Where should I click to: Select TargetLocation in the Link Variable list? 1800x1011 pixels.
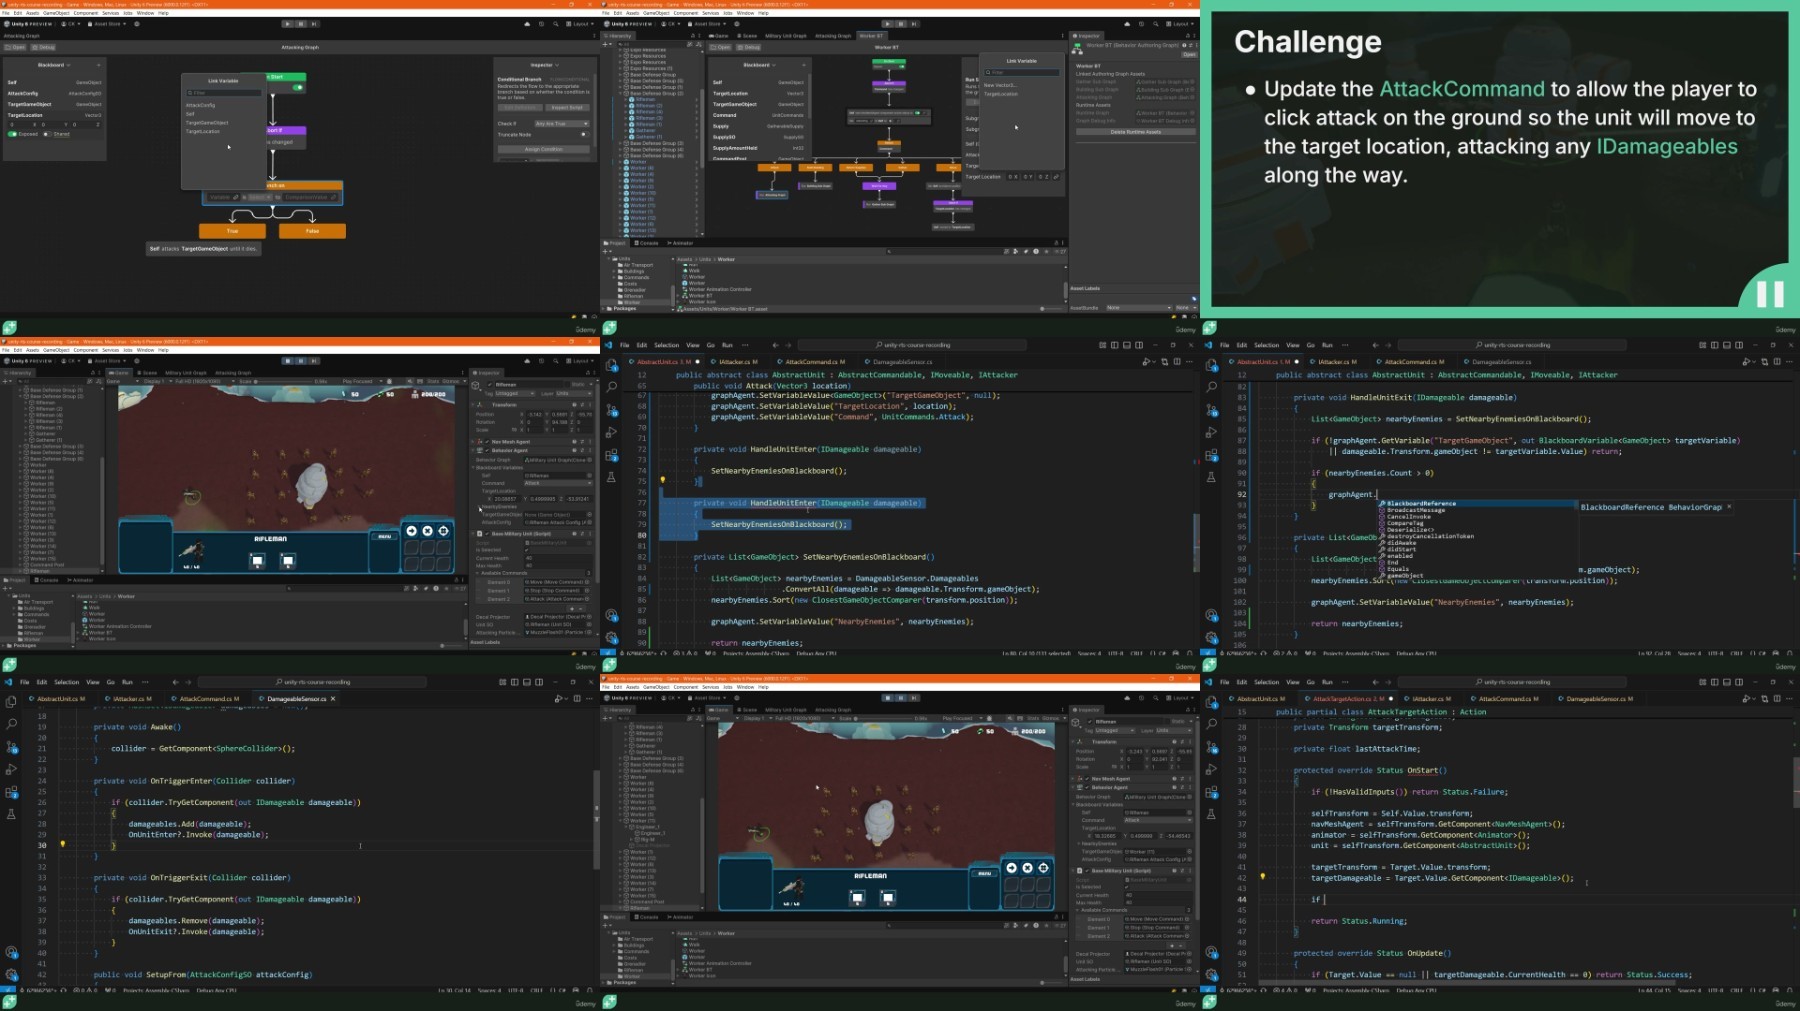[x=204, y=131]
